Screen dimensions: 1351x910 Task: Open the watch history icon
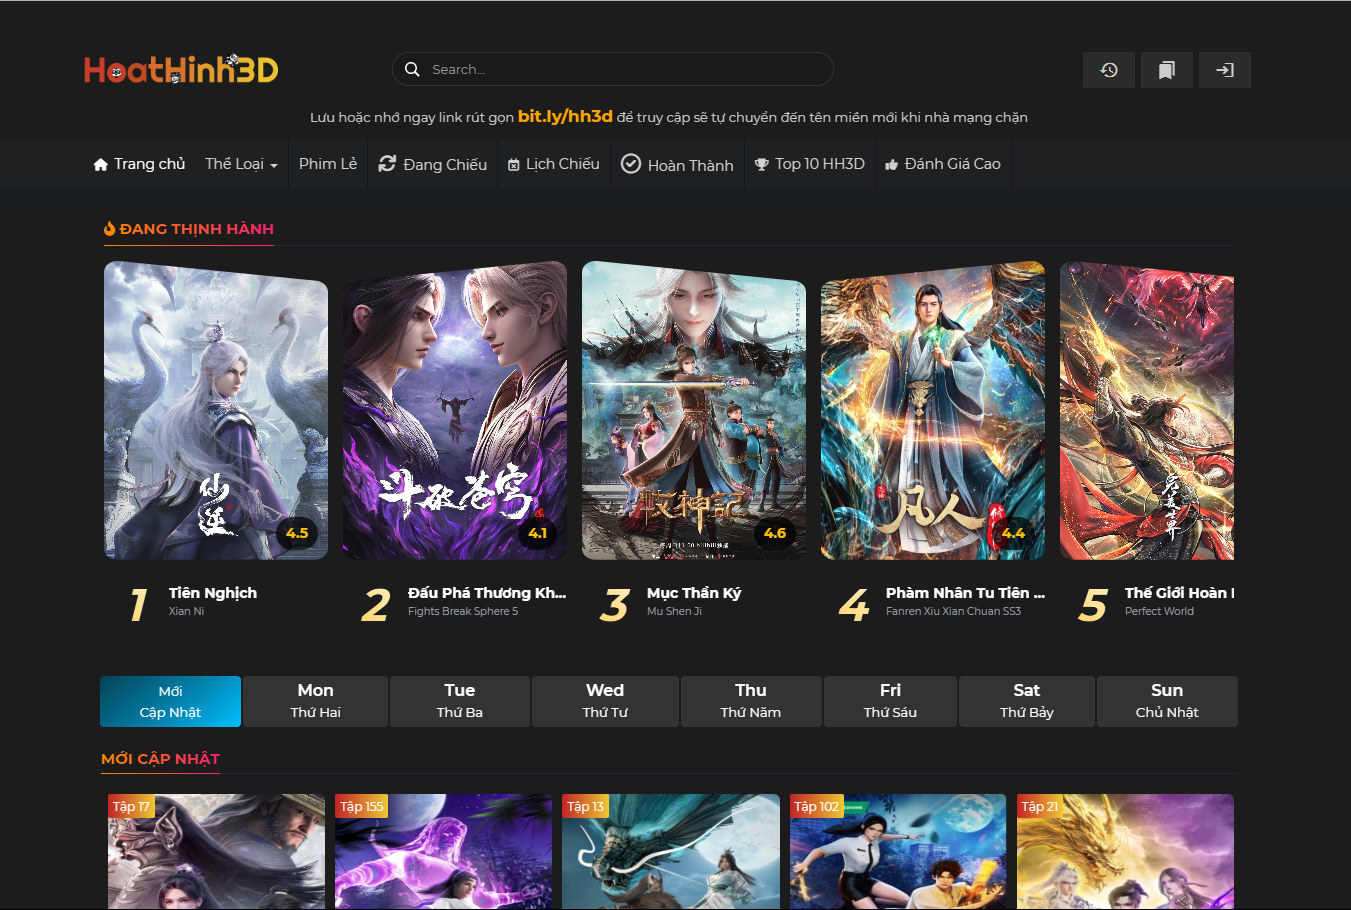tap(1108, 70)
